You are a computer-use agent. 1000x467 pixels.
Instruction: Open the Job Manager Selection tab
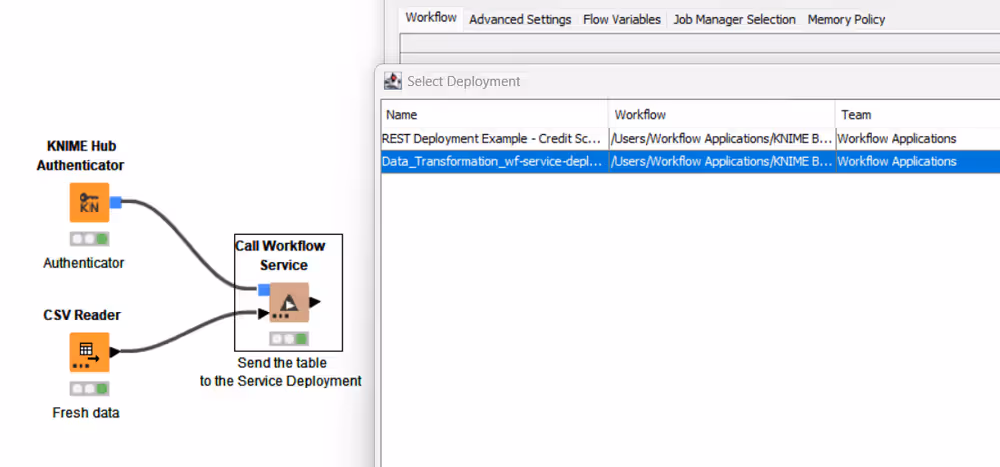coord(734,19)
